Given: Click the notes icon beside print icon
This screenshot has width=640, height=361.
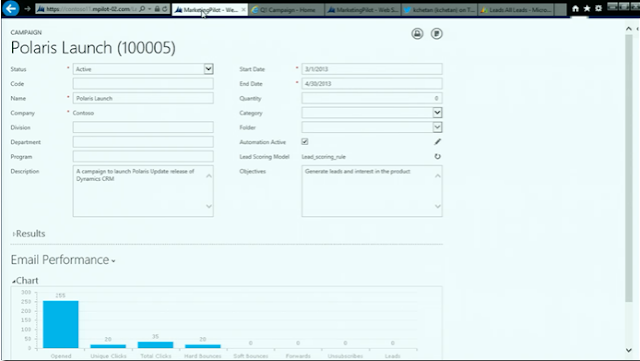Looking at the screenshot, I should [436, 33].
